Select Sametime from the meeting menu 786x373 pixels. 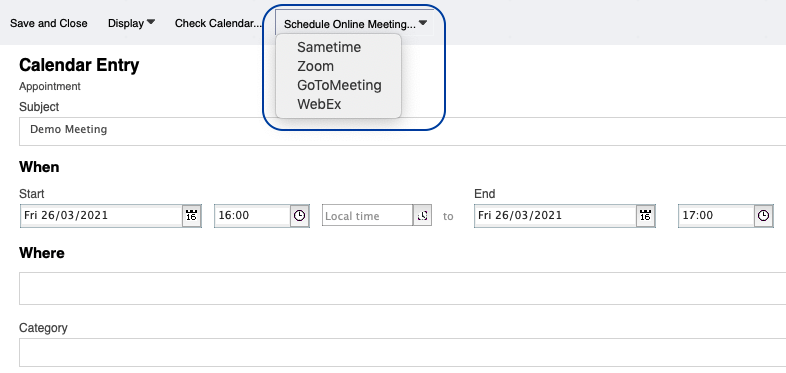(x=329, y=47)
